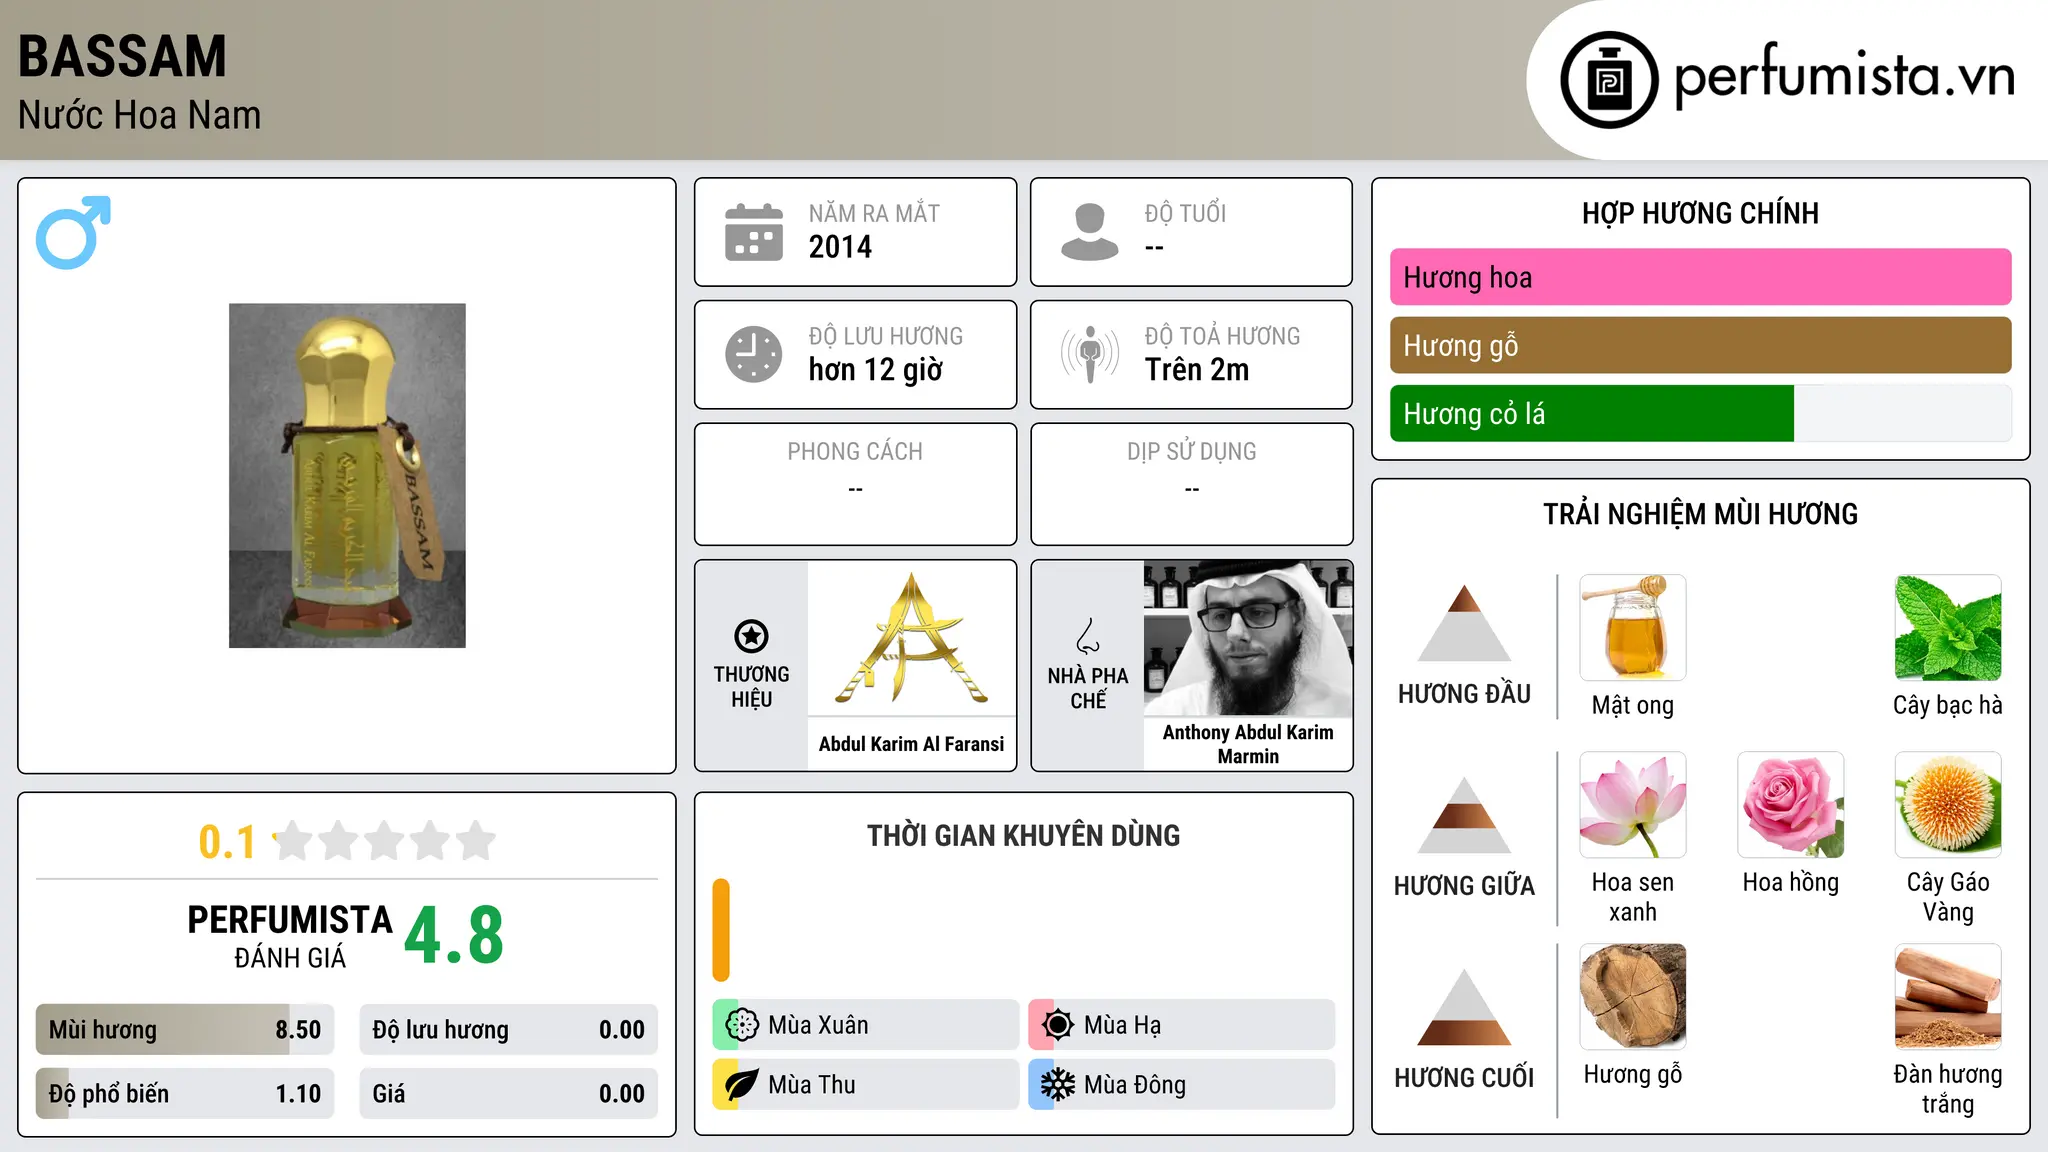Click the perfumista.vn site name

pyautogui.click(x=1844, y=77)
